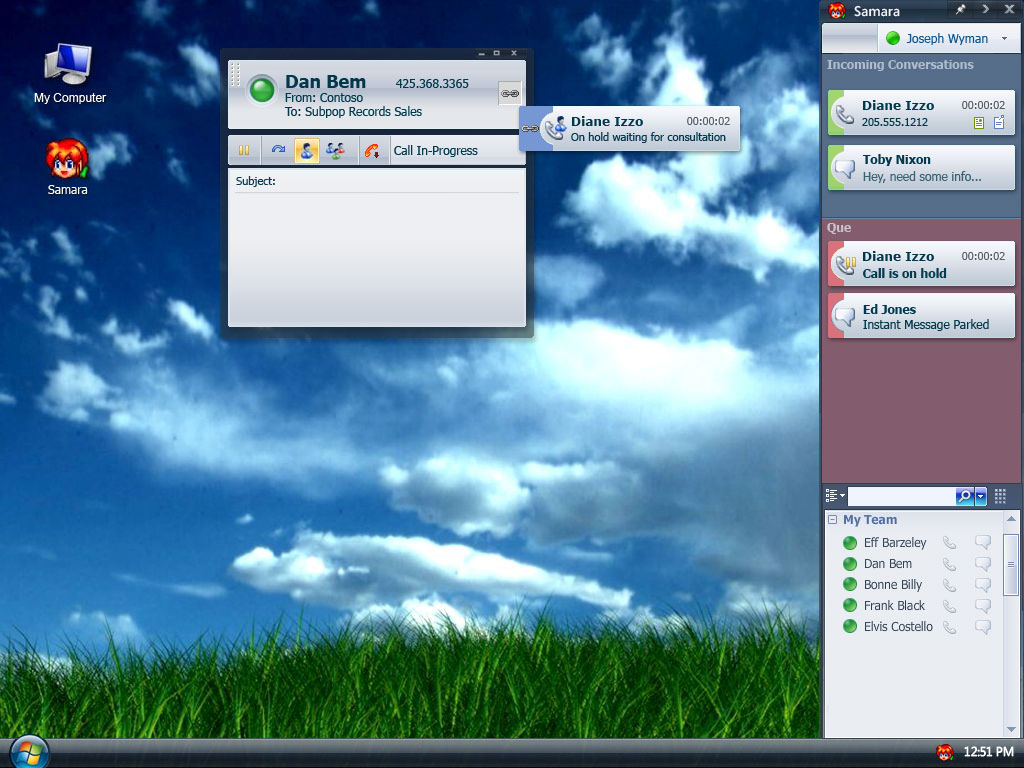
Task: Open the dial pad grid icon
Action: click(1000, 496)
